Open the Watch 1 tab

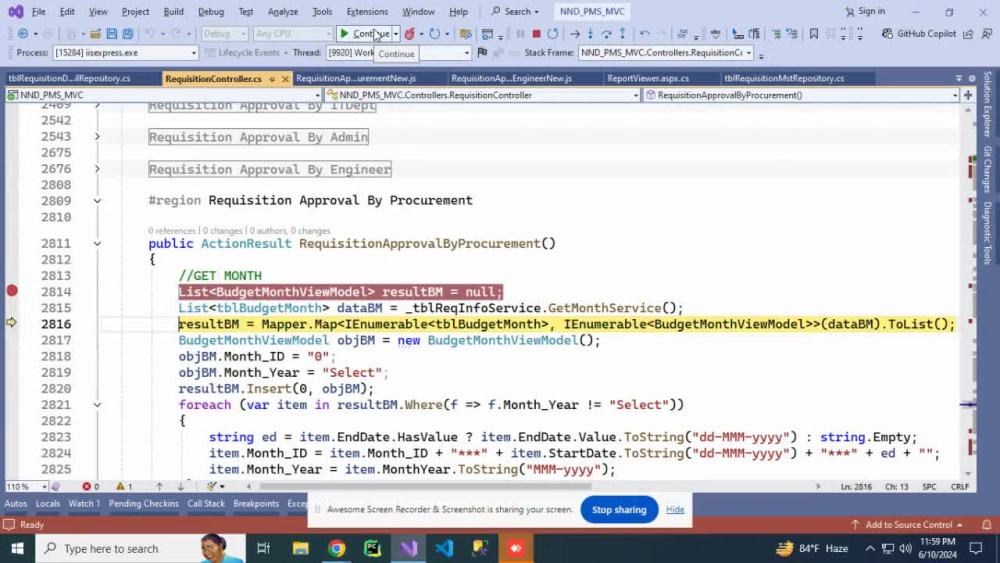[84, 504]
